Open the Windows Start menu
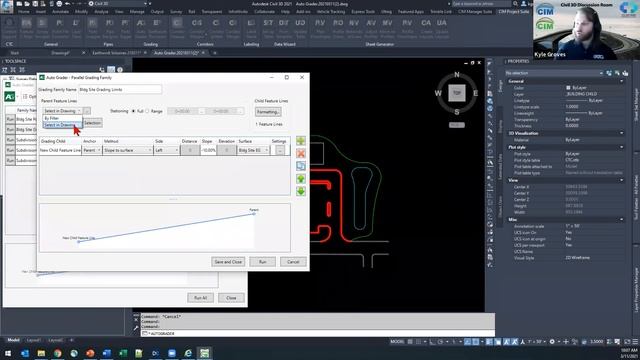The width and height of the screenshot is (640, 360). 8,353
